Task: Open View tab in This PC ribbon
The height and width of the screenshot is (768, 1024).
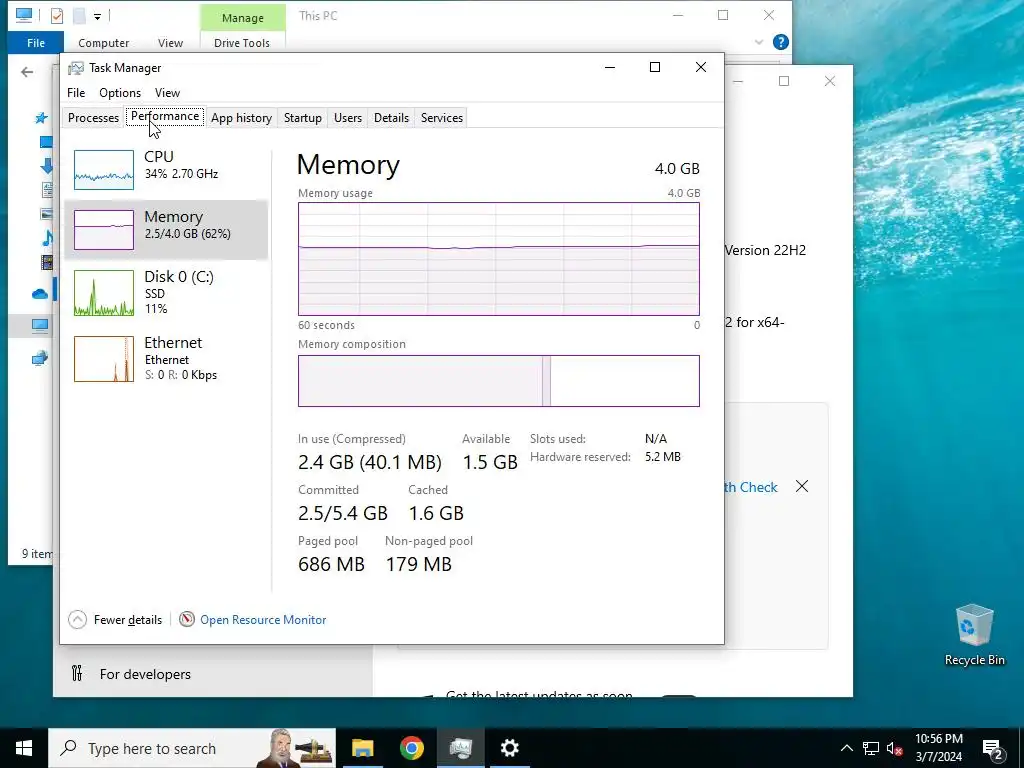Action: pyautogui.click(x=170, y=43)
